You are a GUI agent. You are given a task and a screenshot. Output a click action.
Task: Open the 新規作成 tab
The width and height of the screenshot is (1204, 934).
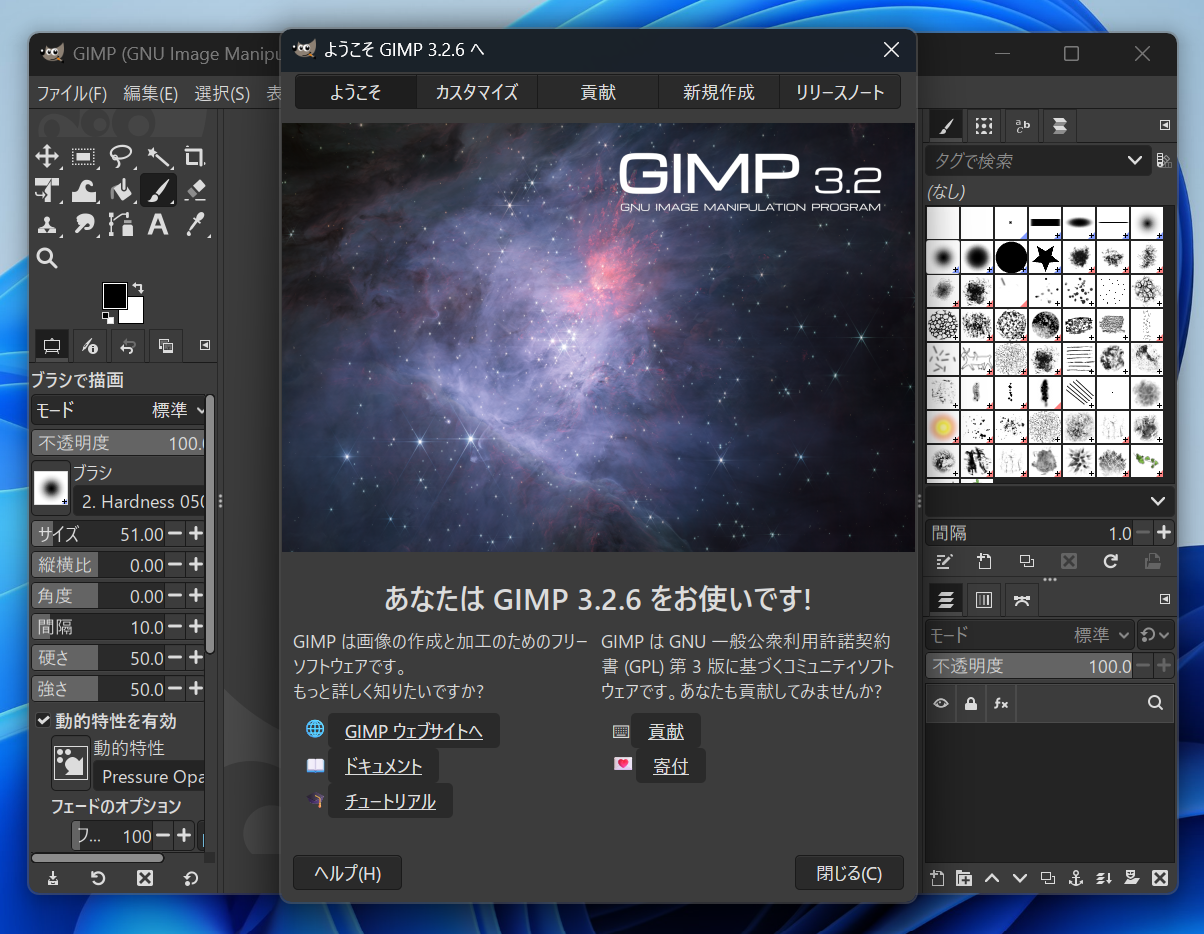pos(719,92)
